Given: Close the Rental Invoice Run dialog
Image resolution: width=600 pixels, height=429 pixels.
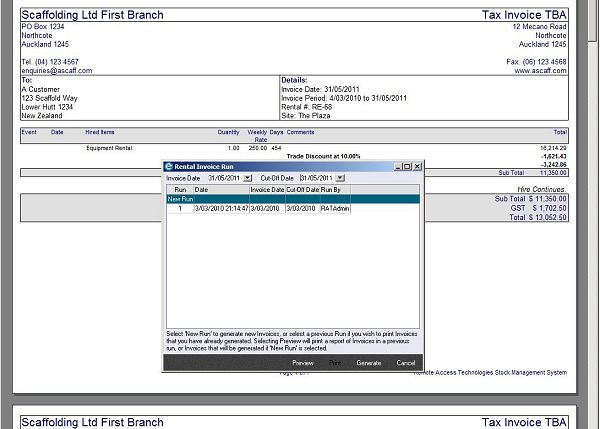Looking at the screenshot, I should coord(417,166).
